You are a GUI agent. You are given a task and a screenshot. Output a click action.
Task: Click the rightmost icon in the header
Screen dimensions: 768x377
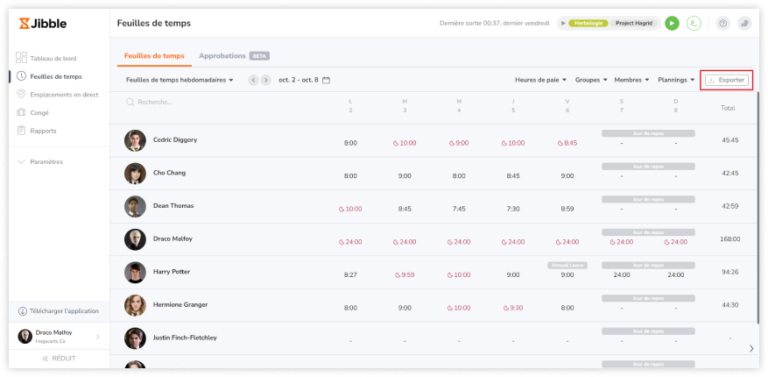[744, 23]
